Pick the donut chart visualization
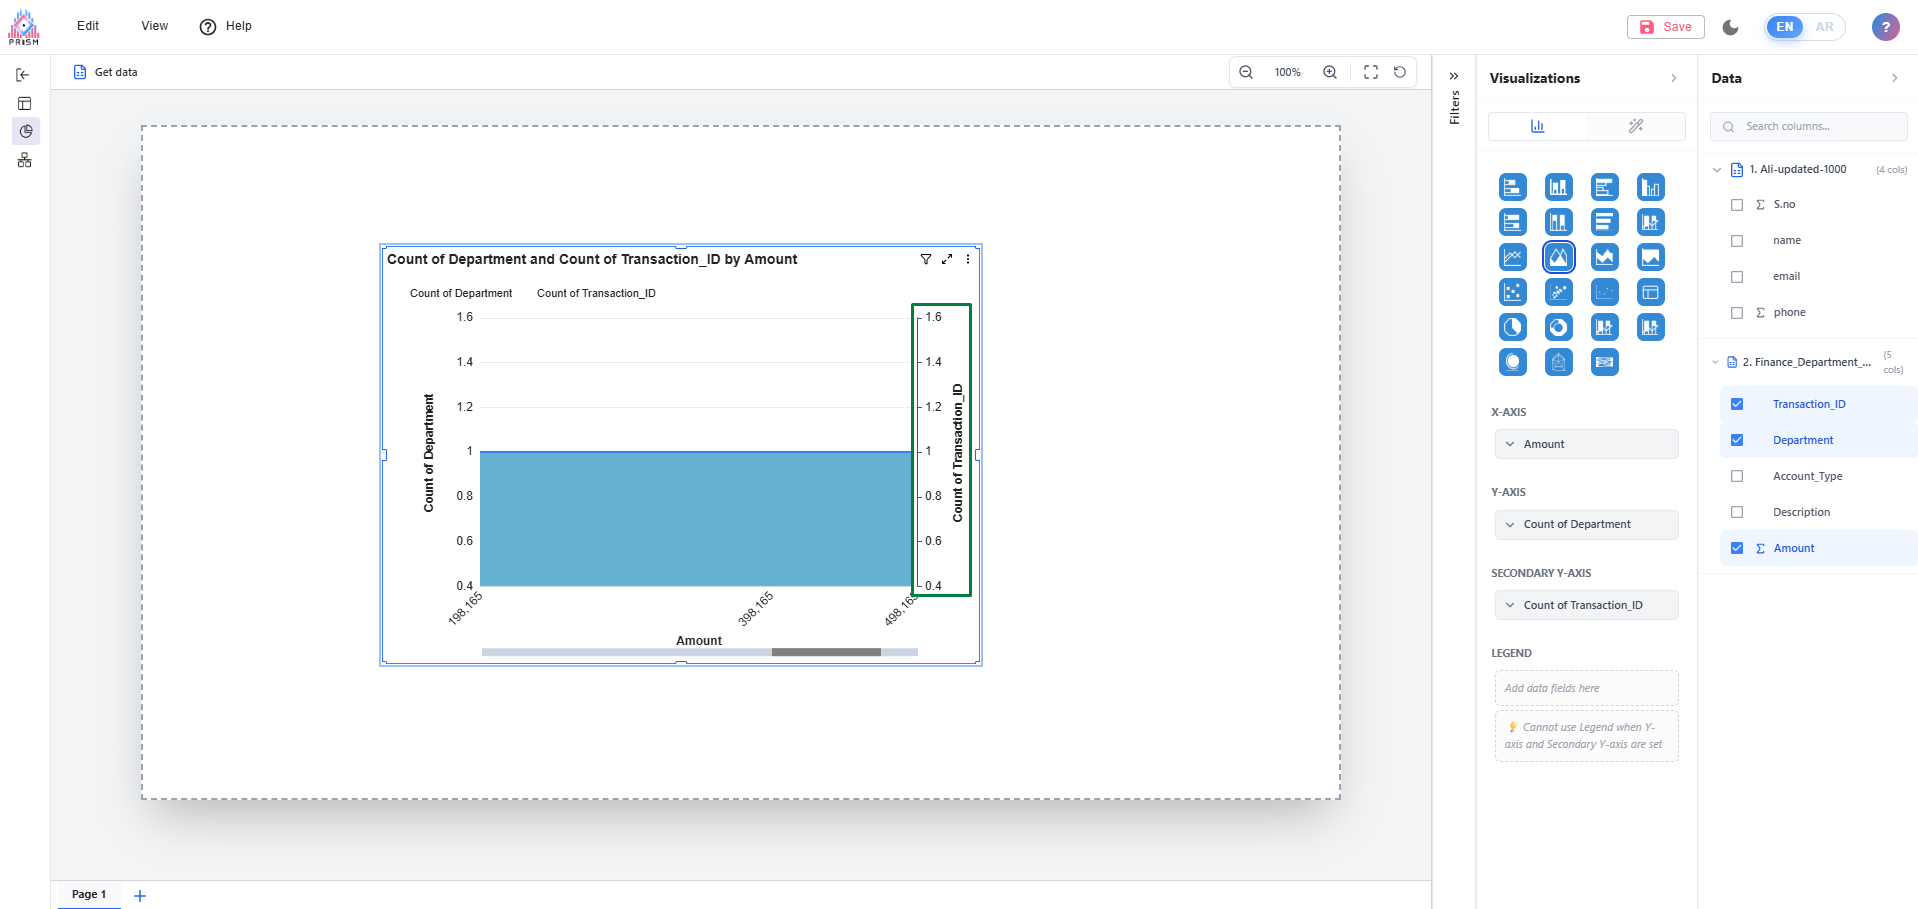 point(1558,327)
